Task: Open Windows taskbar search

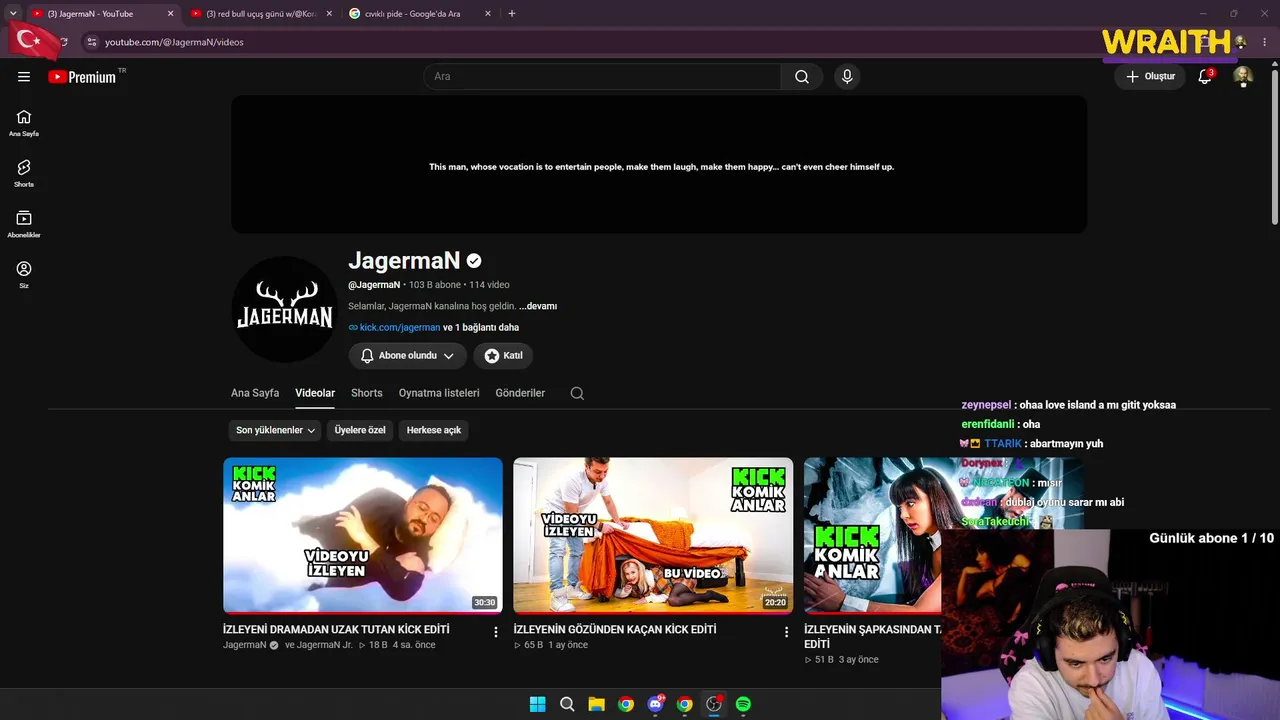Action: [567, 704]
